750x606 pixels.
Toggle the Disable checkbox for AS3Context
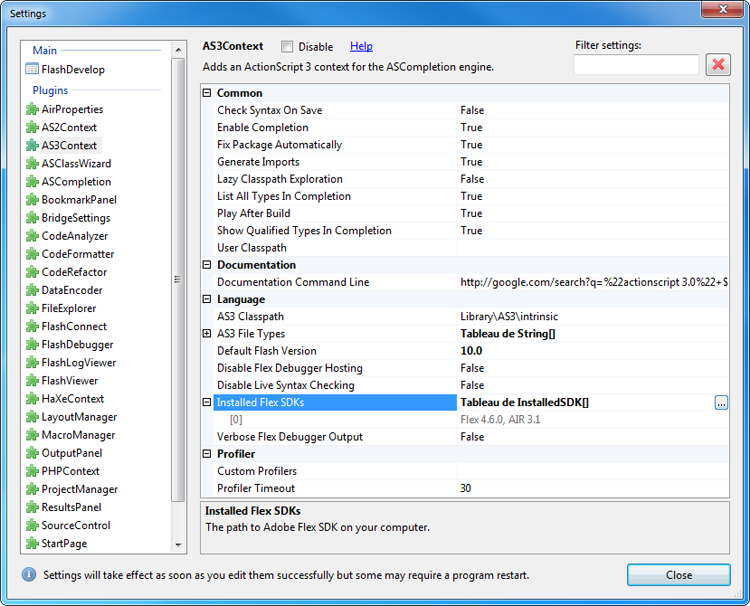coord(287,47)
